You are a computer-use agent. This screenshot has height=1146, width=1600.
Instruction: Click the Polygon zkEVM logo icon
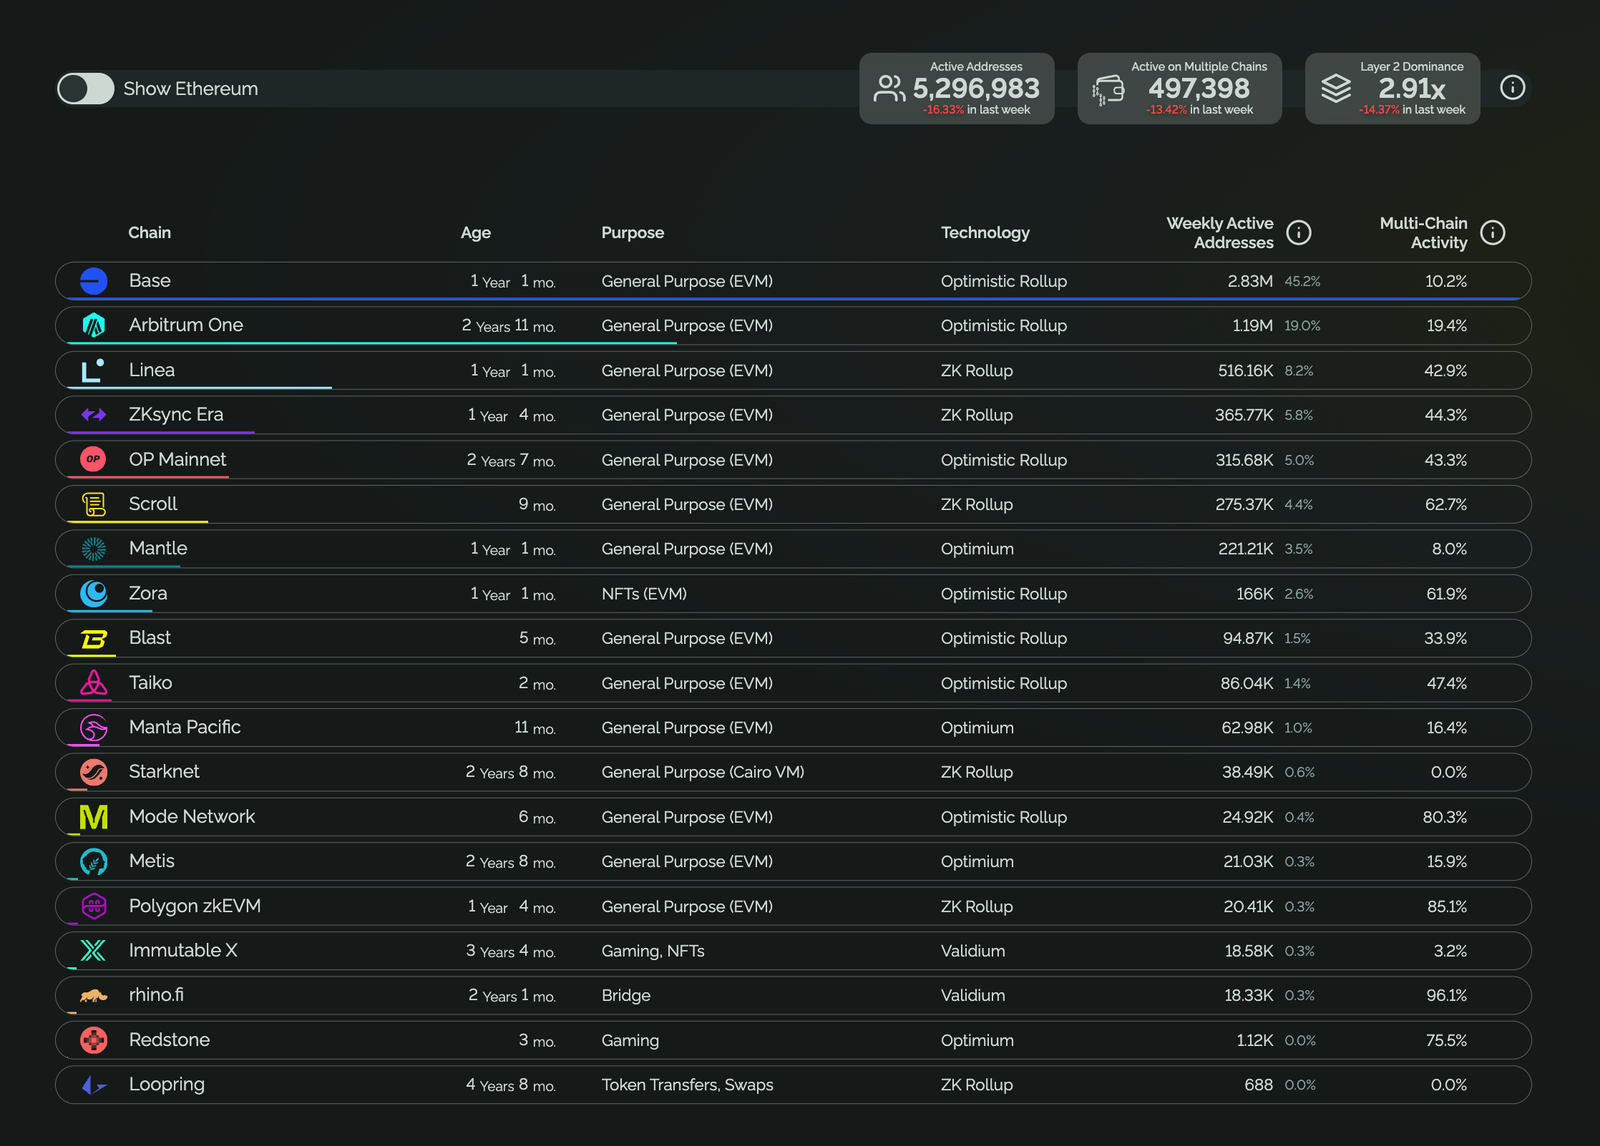[x=94, y=906]
